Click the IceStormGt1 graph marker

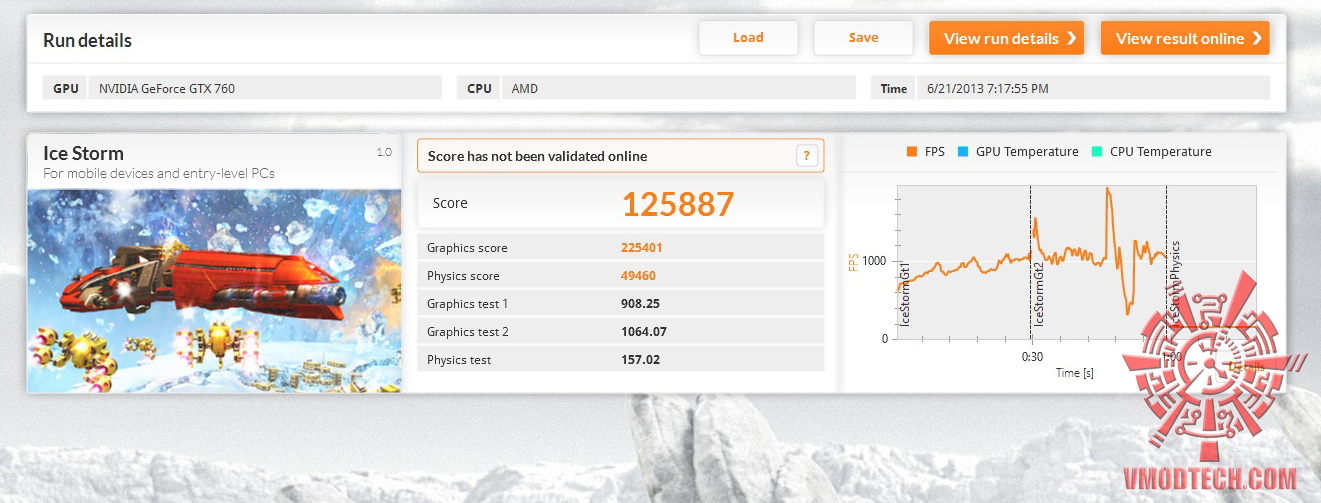tap(905, 297)
